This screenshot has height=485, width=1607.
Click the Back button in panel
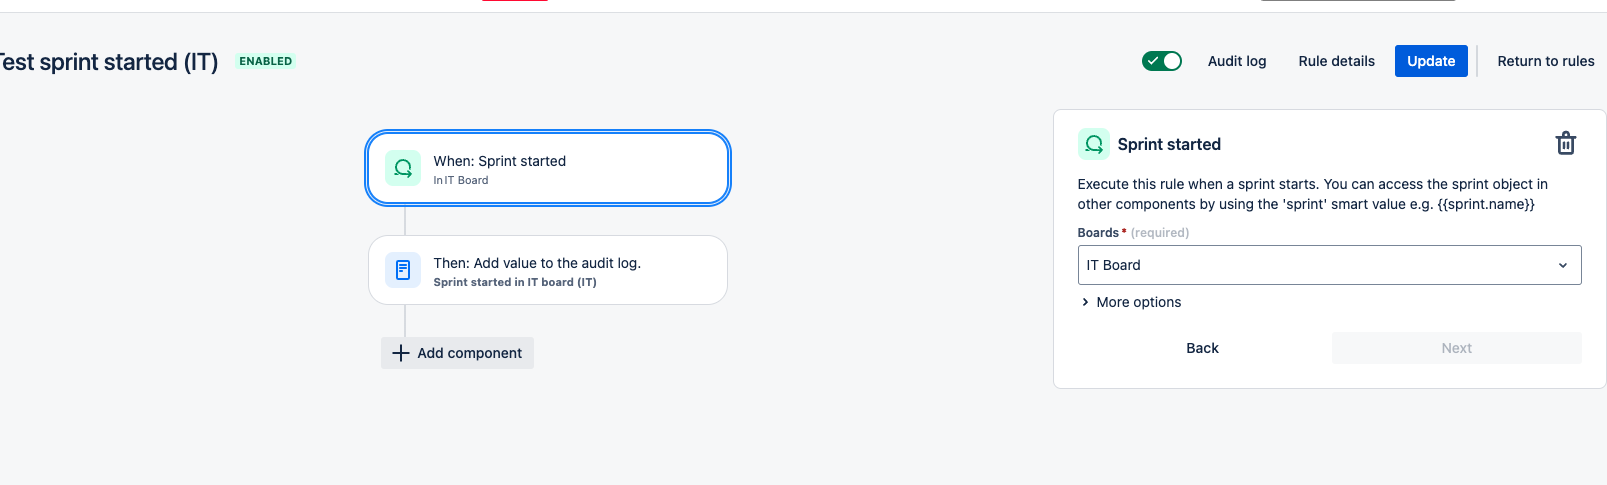pos(1202,348)
